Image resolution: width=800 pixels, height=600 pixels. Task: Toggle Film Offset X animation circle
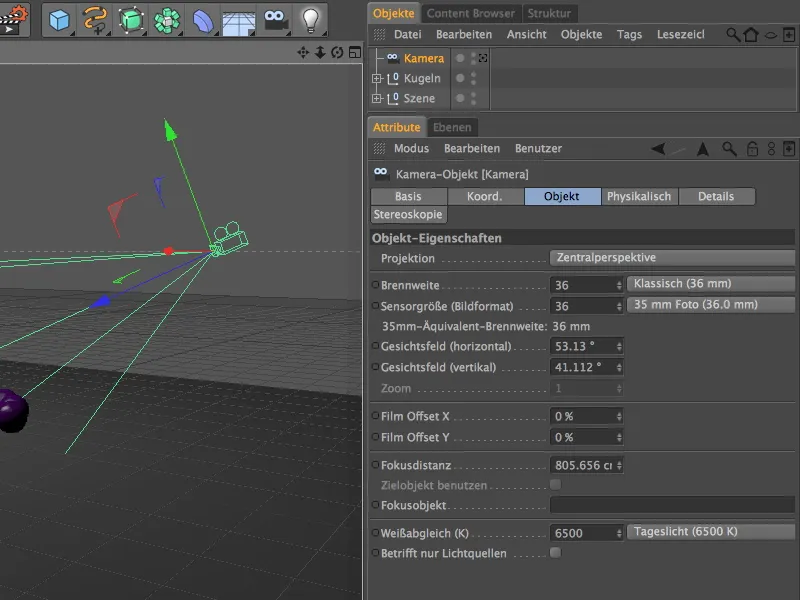pyautogui.click(x=376, y=416)
